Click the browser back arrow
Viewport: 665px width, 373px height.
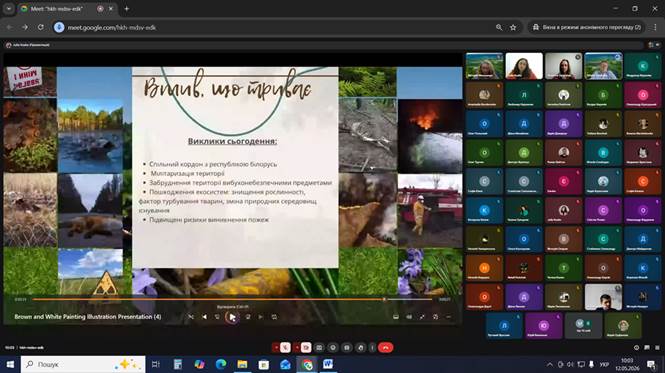[x=9, y=27]
